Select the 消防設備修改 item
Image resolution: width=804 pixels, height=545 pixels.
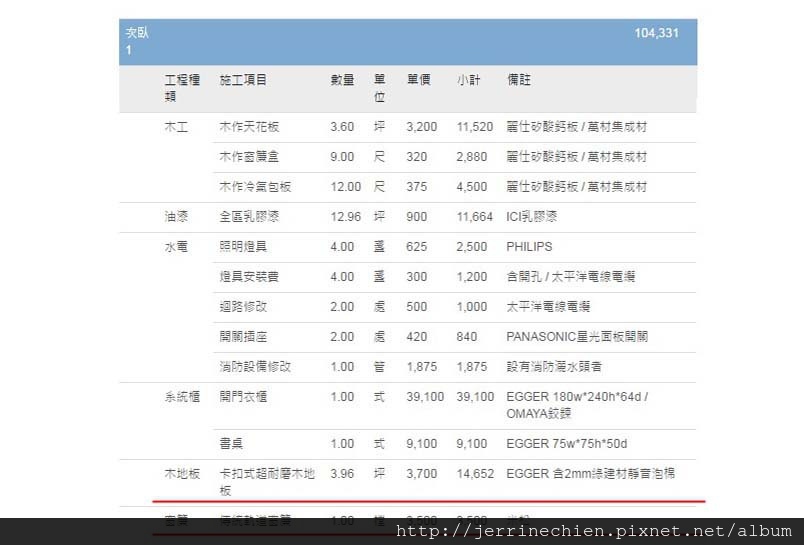[255, 367]
